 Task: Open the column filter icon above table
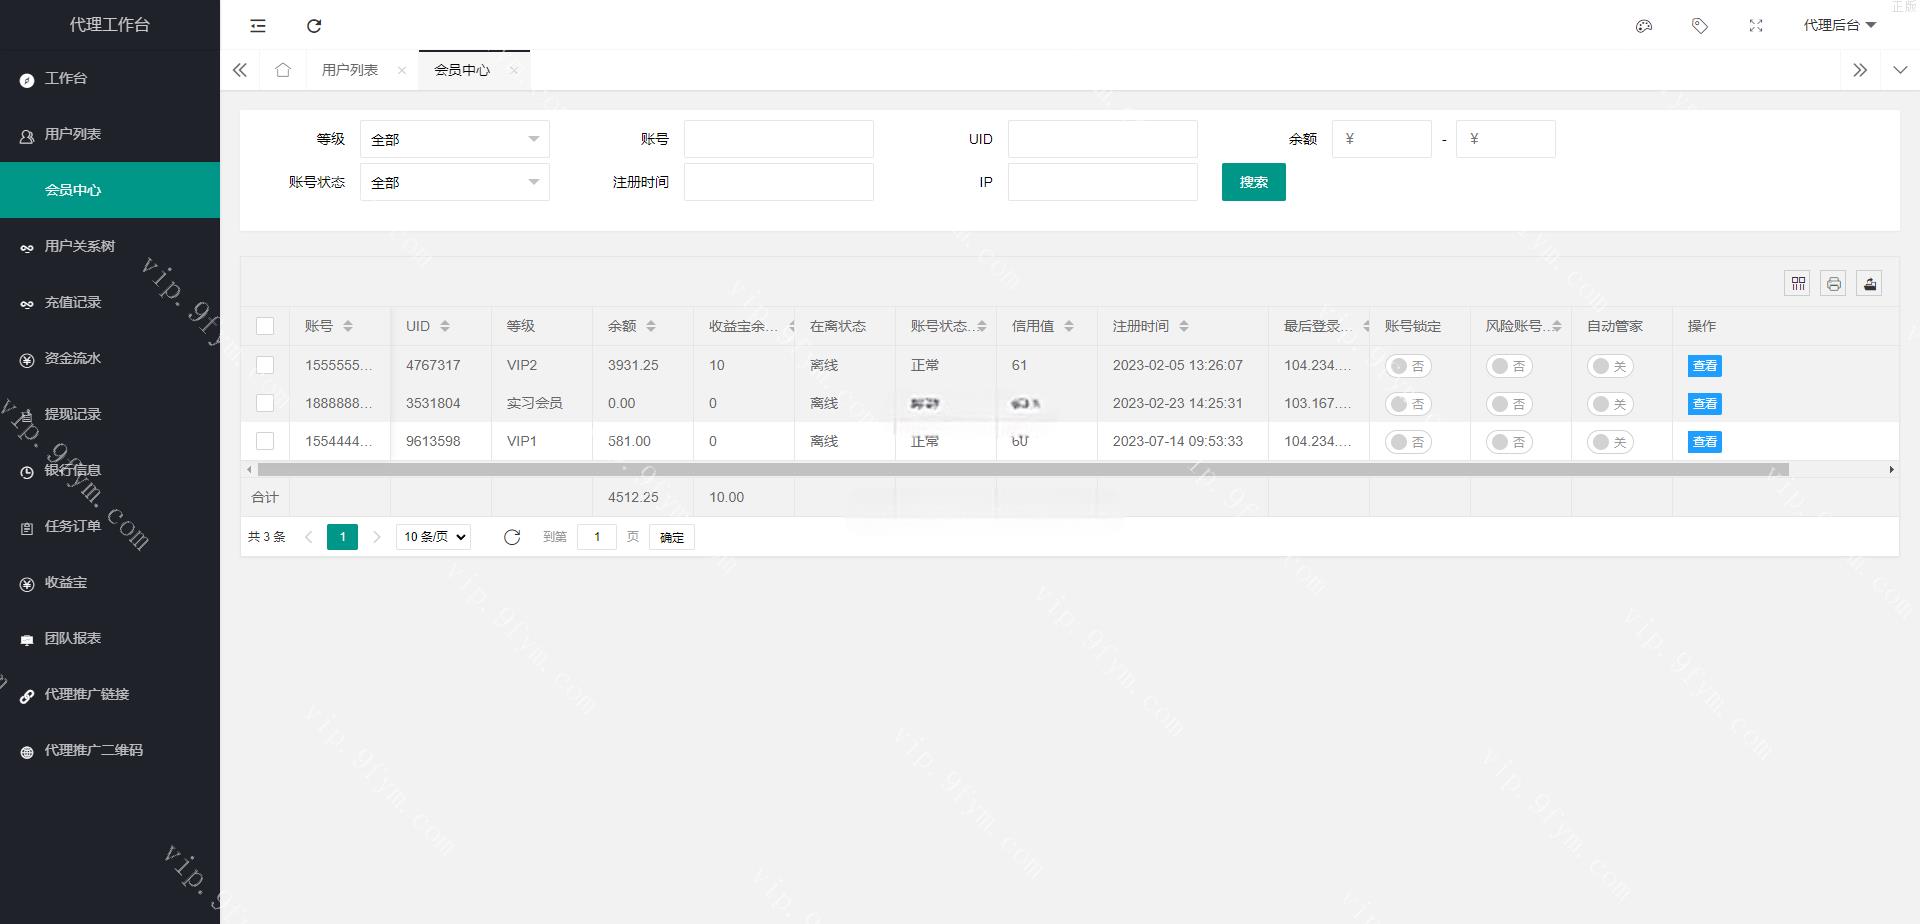[x=1798, y=284]
